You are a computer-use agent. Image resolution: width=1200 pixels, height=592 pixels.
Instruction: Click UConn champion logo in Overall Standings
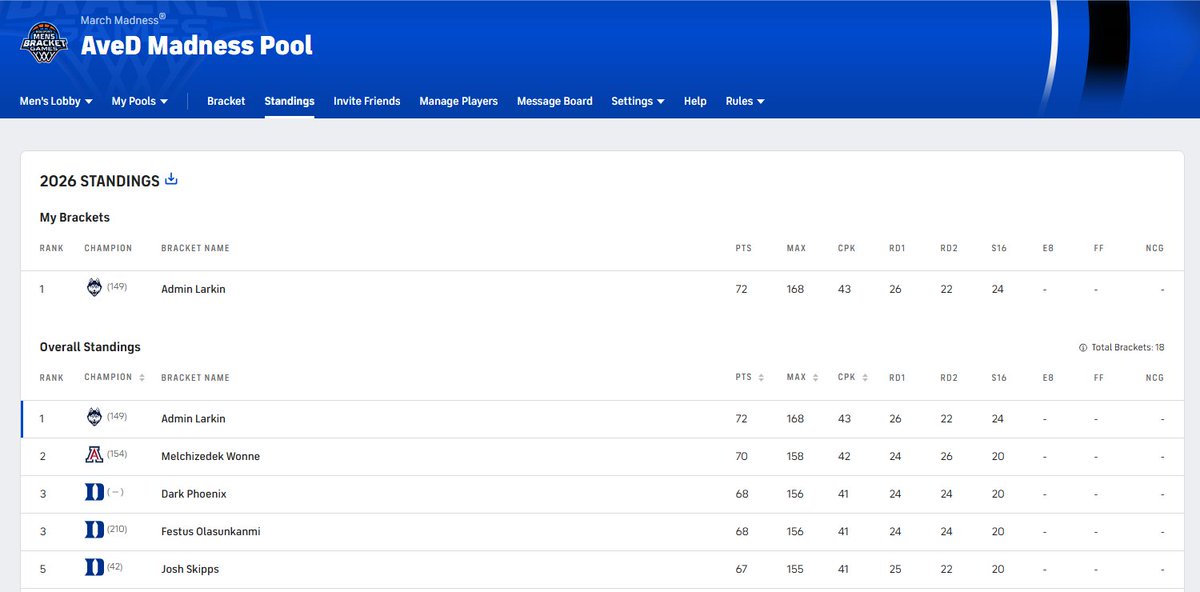tap(94, 418)
